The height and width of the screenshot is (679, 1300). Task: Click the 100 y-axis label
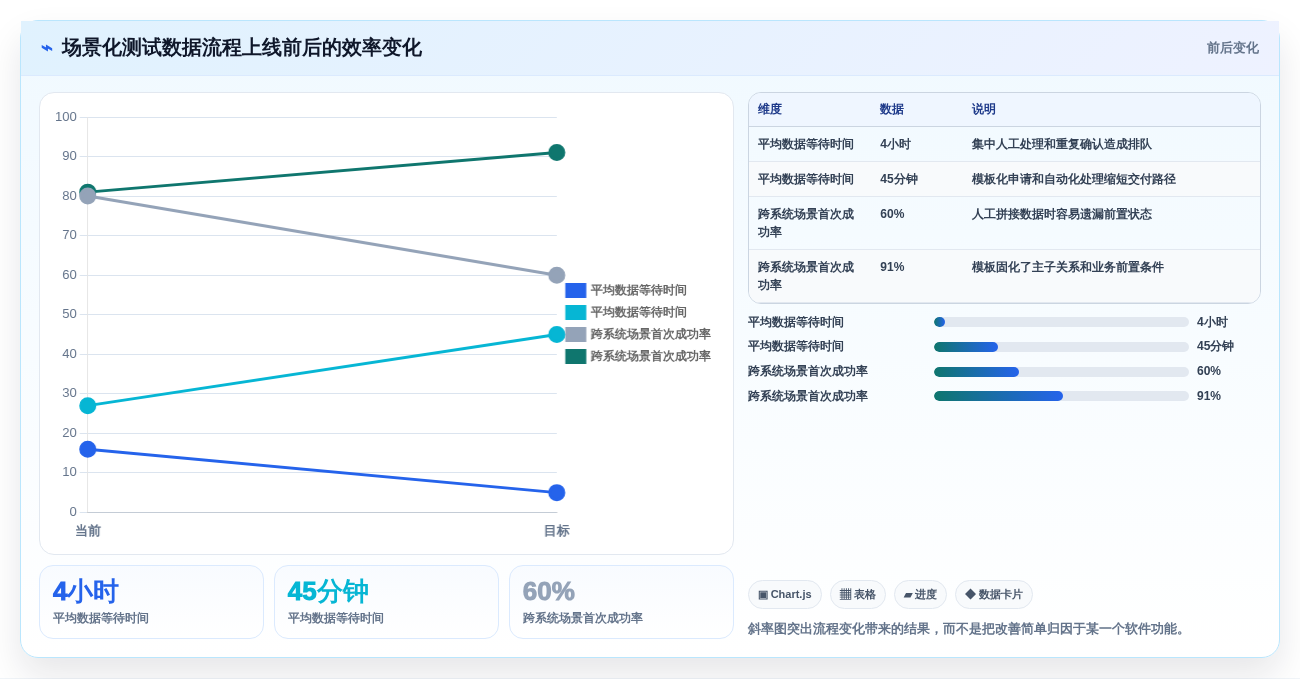tap(66, 117)
